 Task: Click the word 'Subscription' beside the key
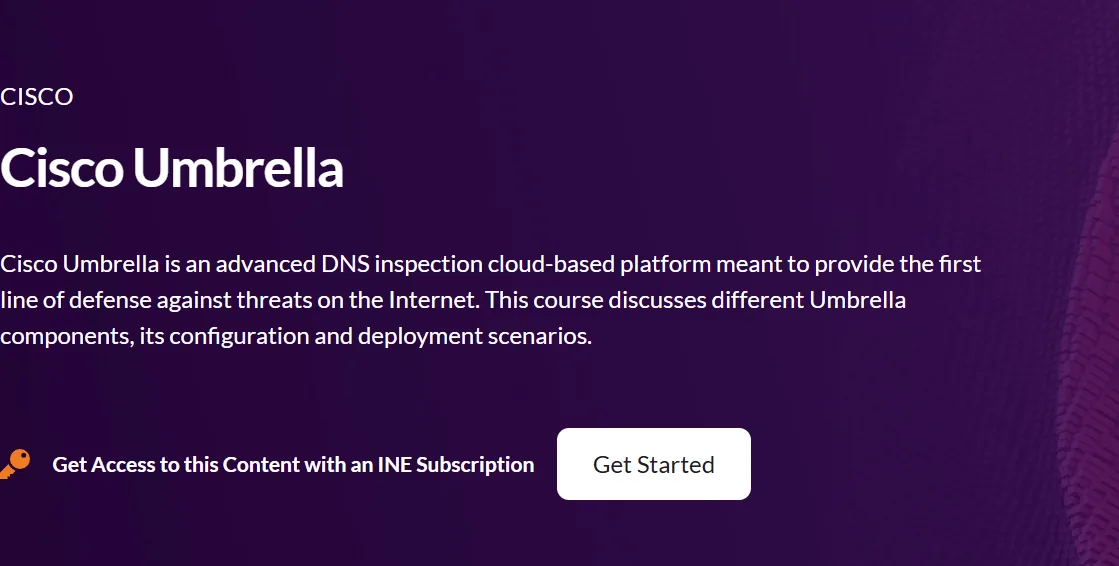point(475,465)
